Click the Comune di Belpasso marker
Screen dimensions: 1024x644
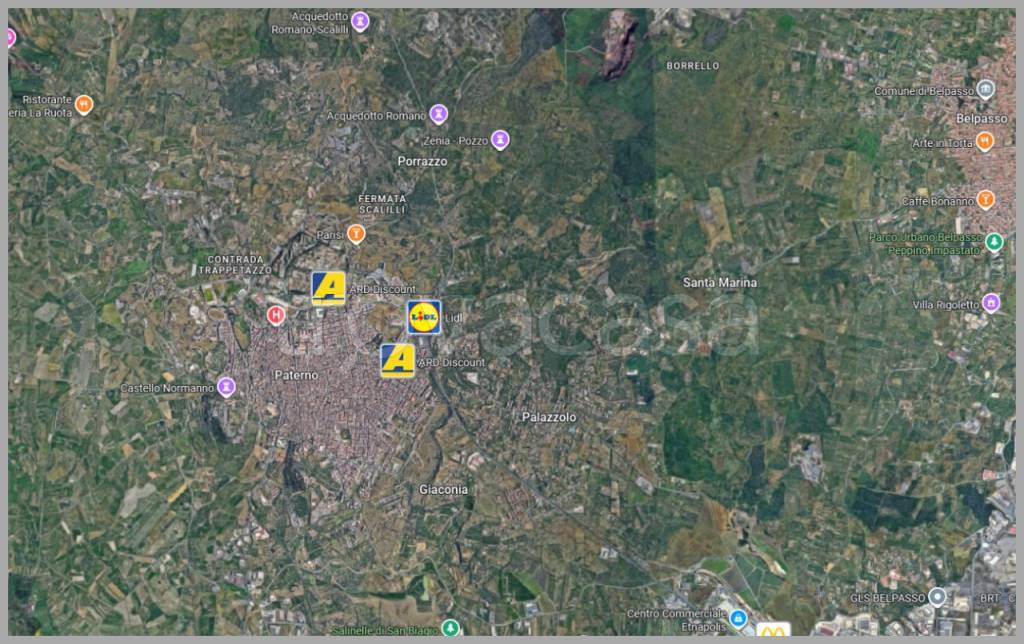(985, 90)
